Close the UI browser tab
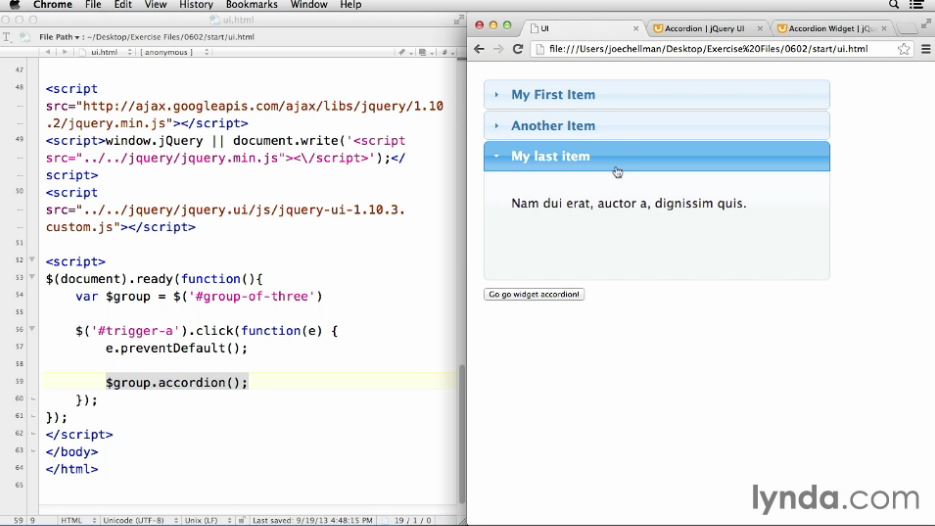 point(636,29)
